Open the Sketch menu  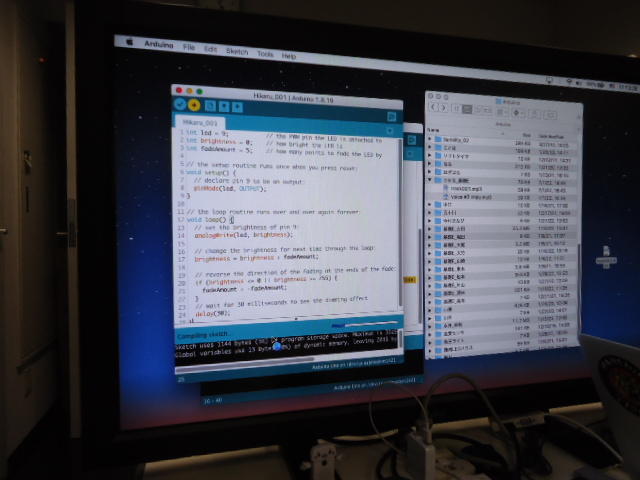[x=237, y=51]
